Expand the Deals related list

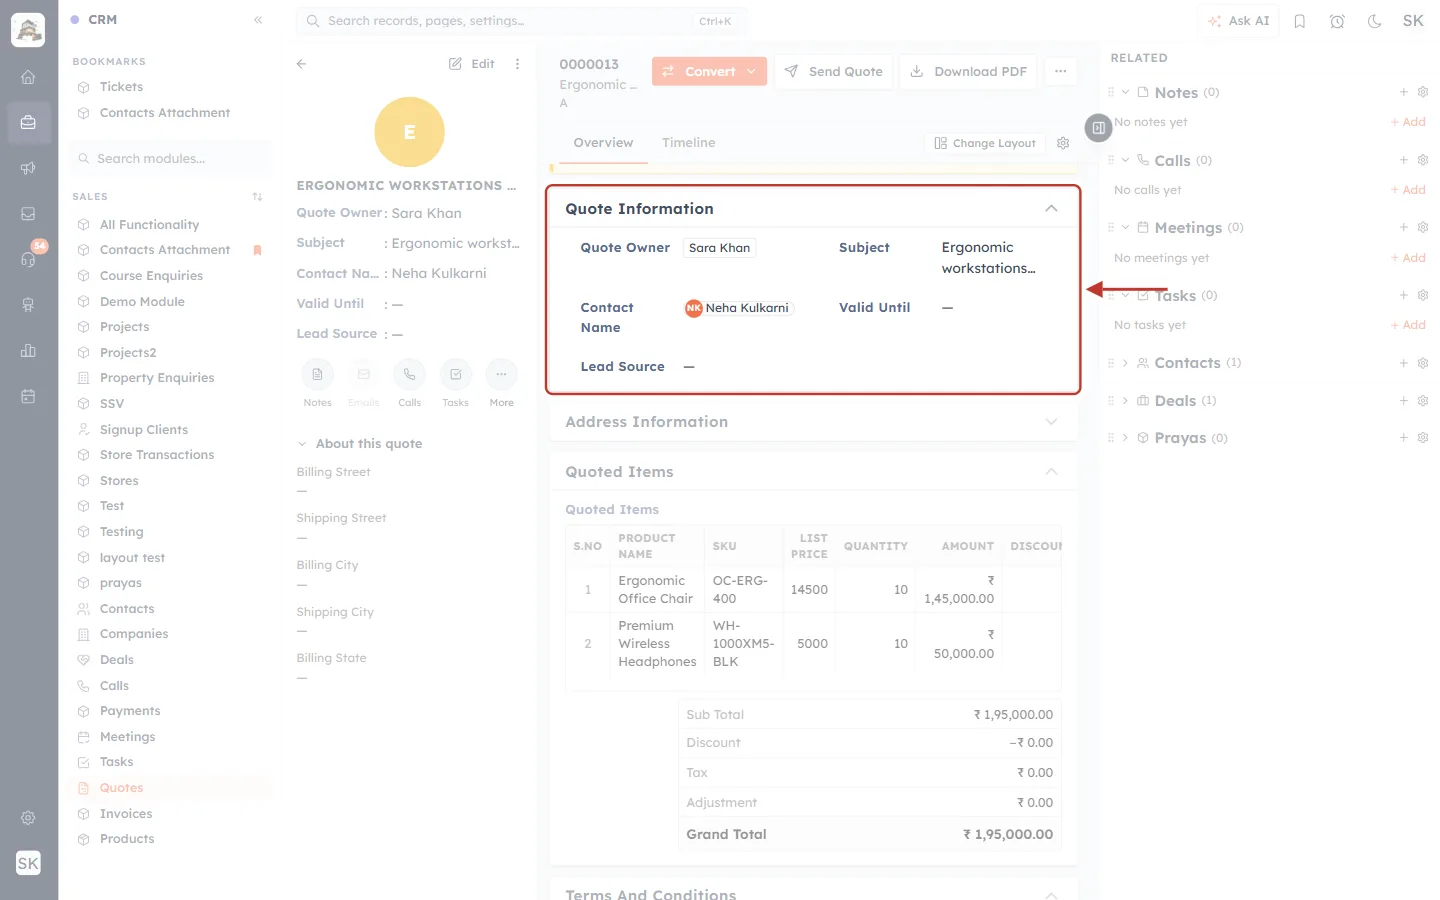coord(1125,401)
